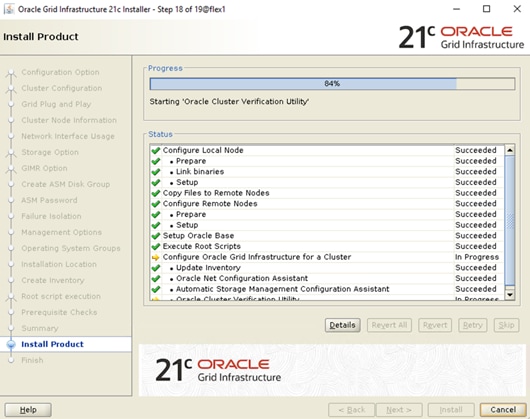Click 'Copy Files to Remote Nodes' row
The image size is (530, 419).
coord(216,193)
